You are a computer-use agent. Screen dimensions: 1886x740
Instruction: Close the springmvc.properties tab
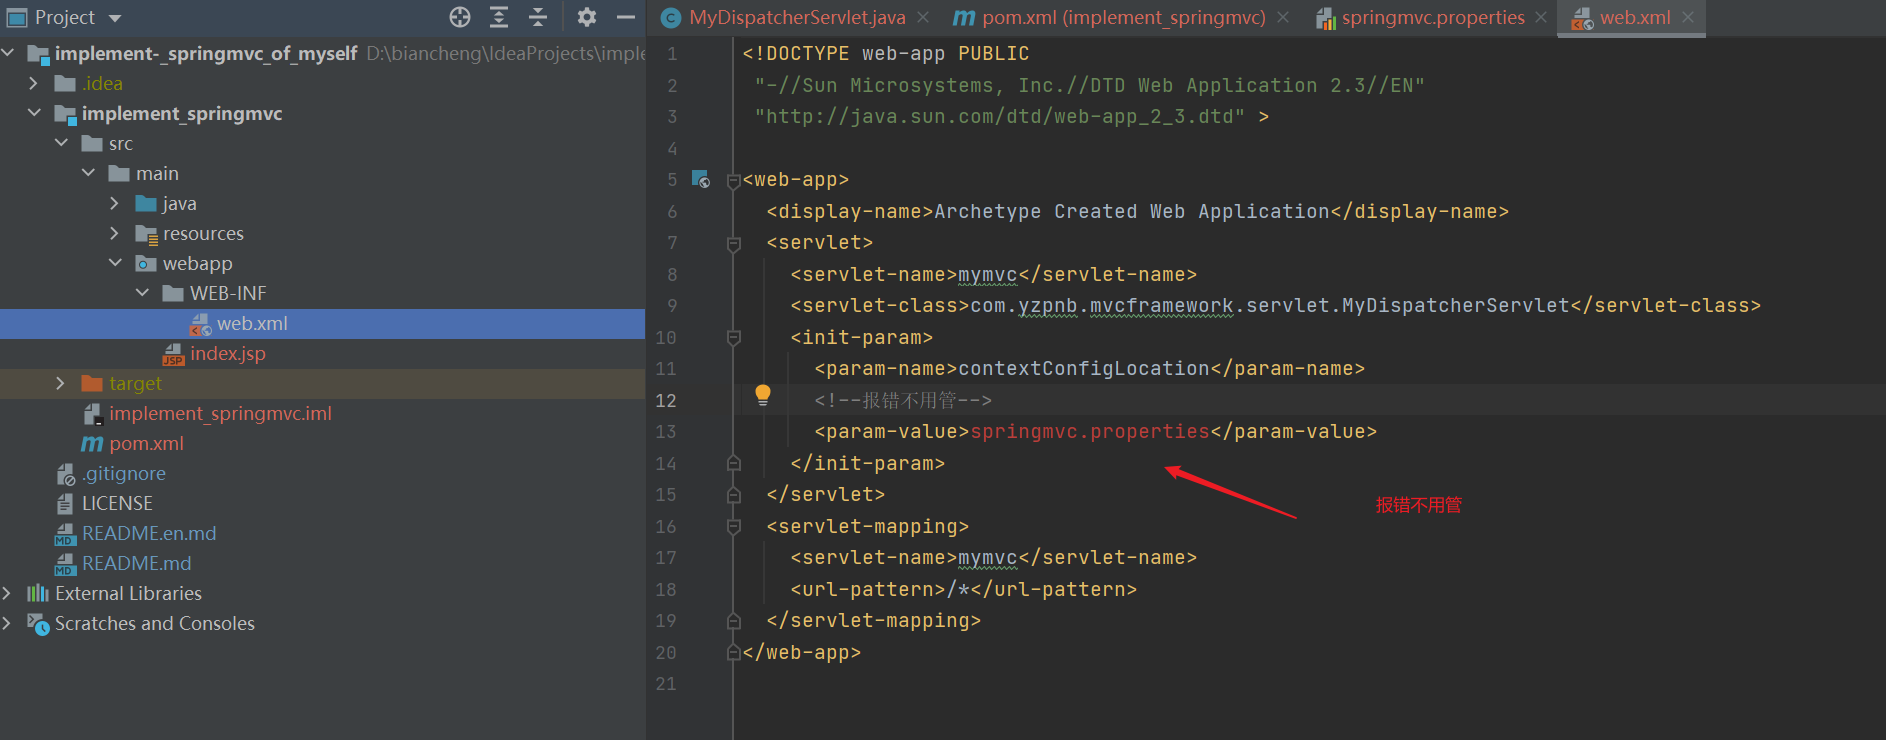pyautogui.click(x=1541, y=17)
